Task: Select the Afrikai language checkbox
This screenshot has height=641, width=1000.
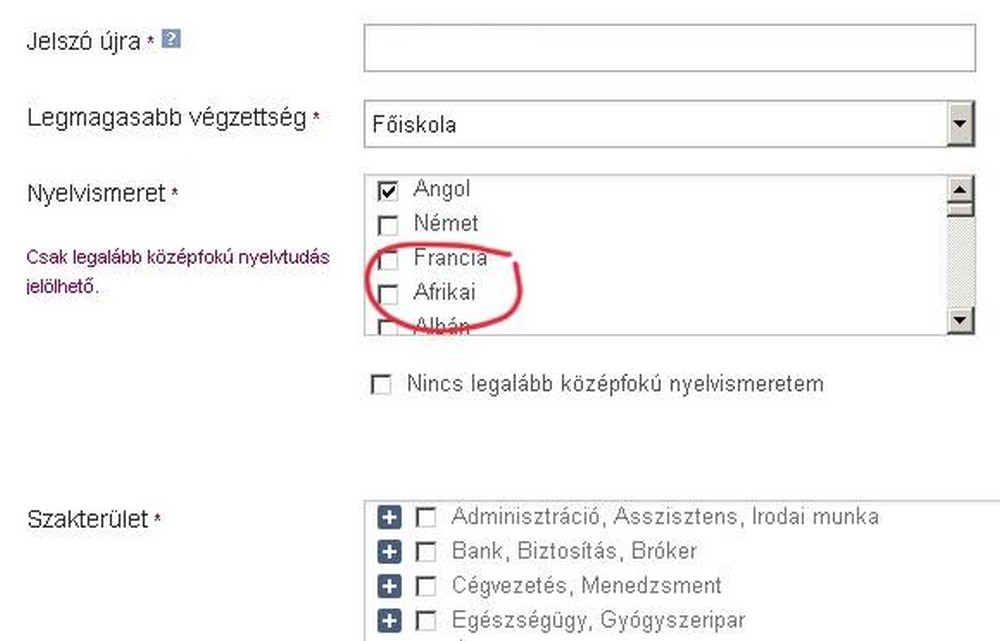Action: [388, 294]
